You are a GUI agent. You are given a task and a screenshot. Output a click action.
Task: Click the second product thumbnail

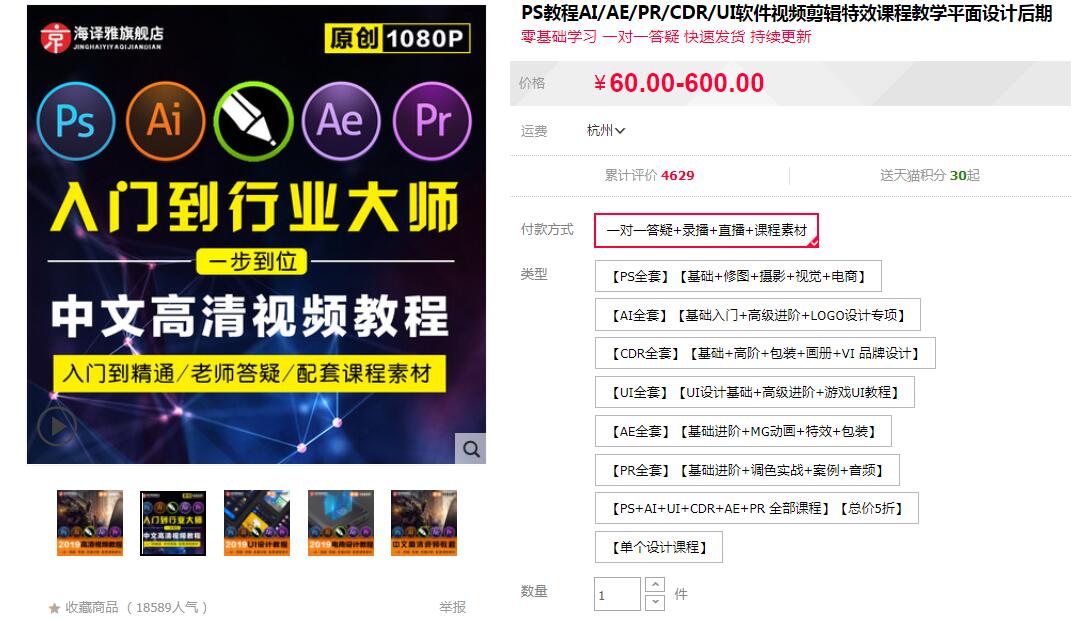[173, 522]
